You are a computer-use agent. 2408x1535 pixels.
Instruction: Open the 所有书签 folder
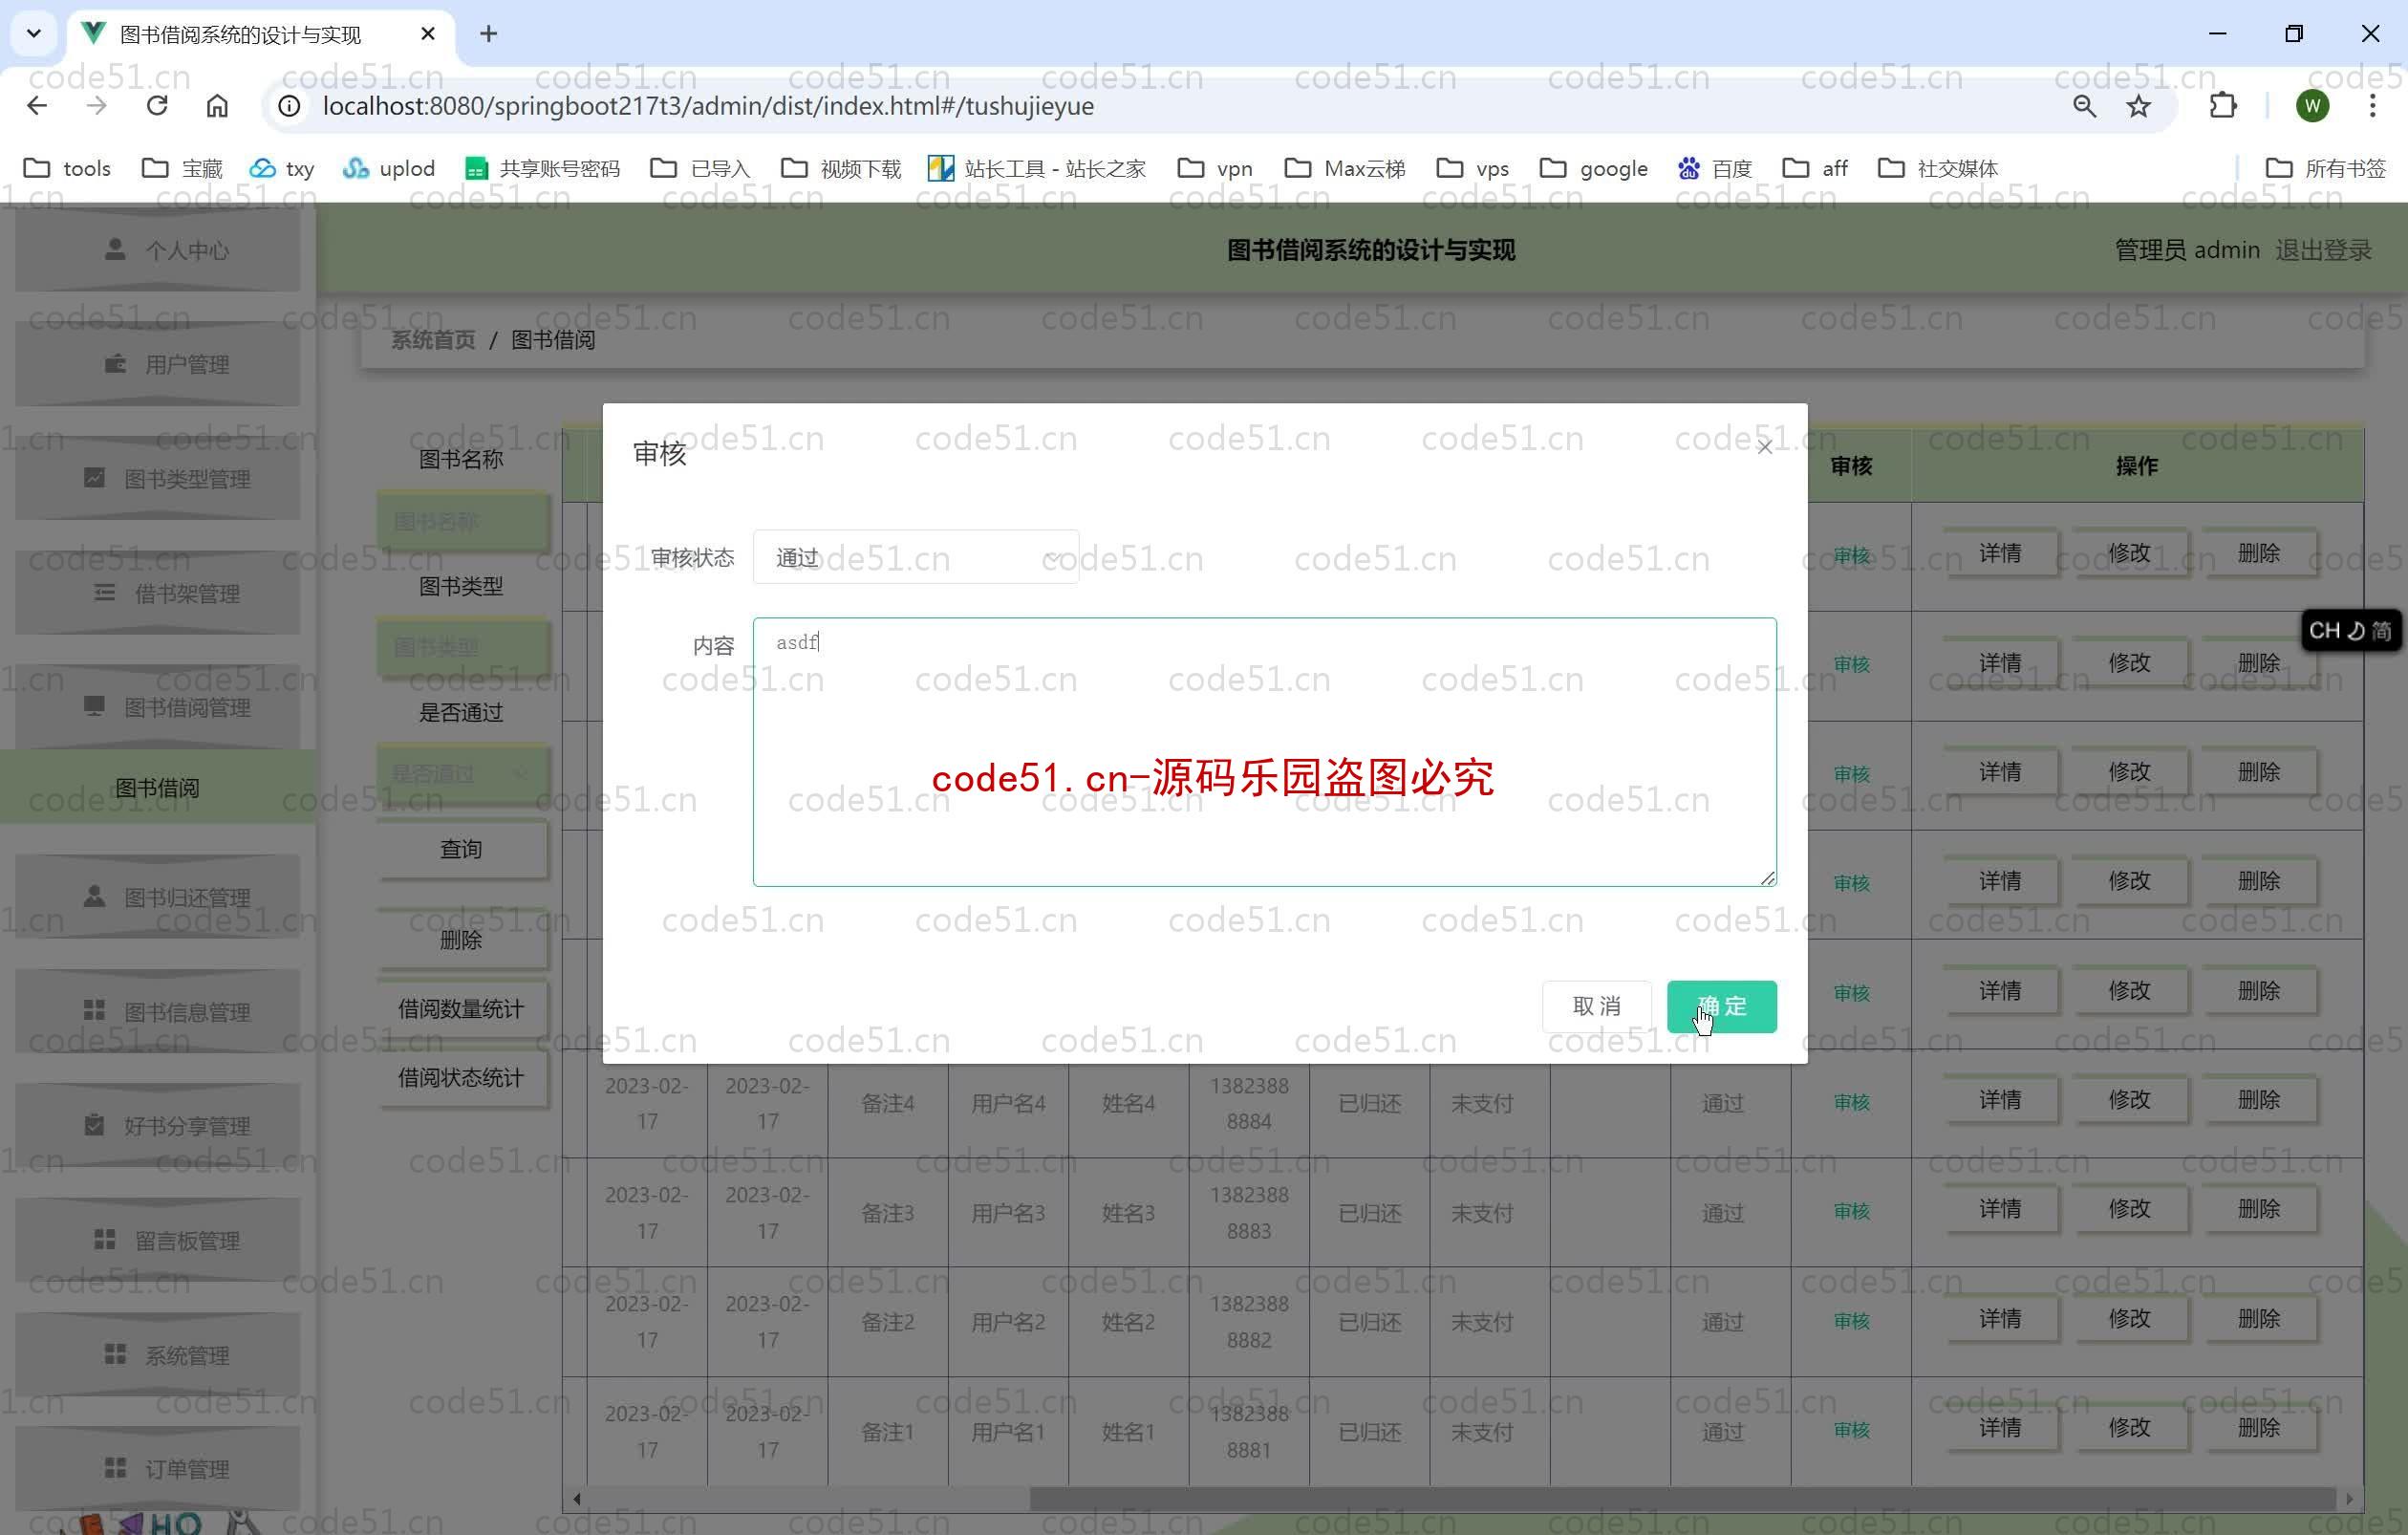click(2326, 168)
